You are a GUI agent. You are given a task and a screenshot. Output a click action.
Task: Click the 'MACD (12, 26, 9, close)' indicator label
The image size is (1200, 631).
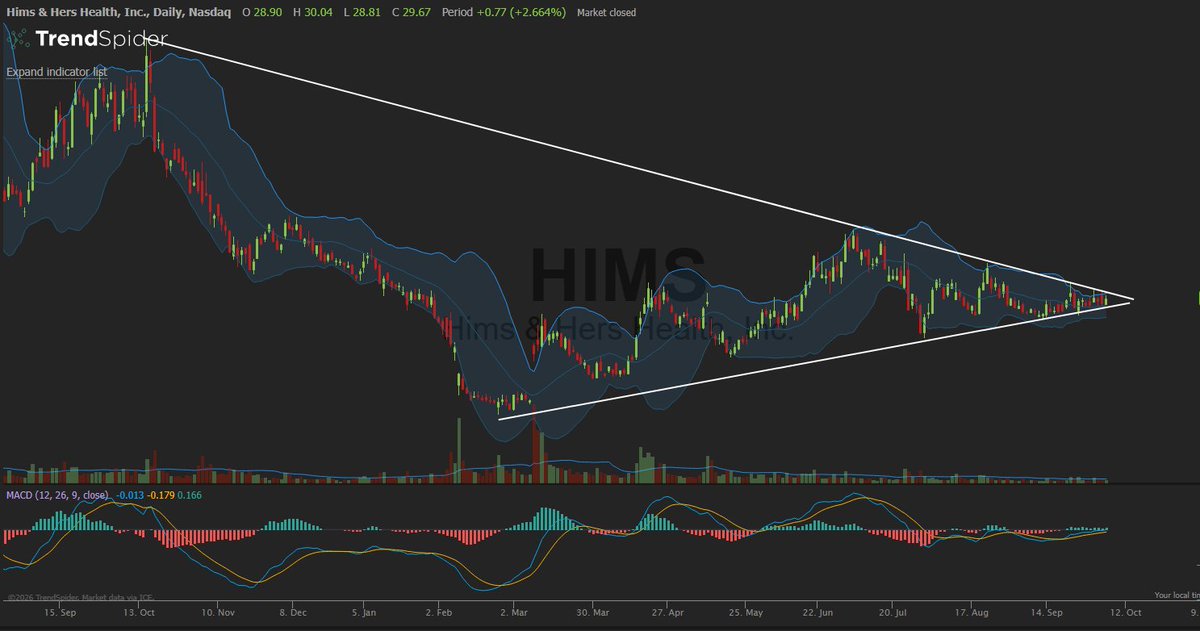point(57,495)
